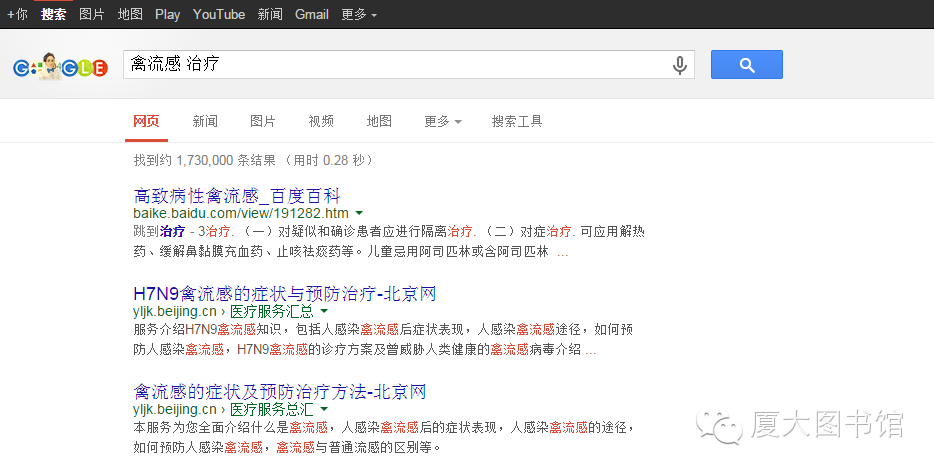
Task: Expand the 更多 dropdown under search box
Action: 443,121
